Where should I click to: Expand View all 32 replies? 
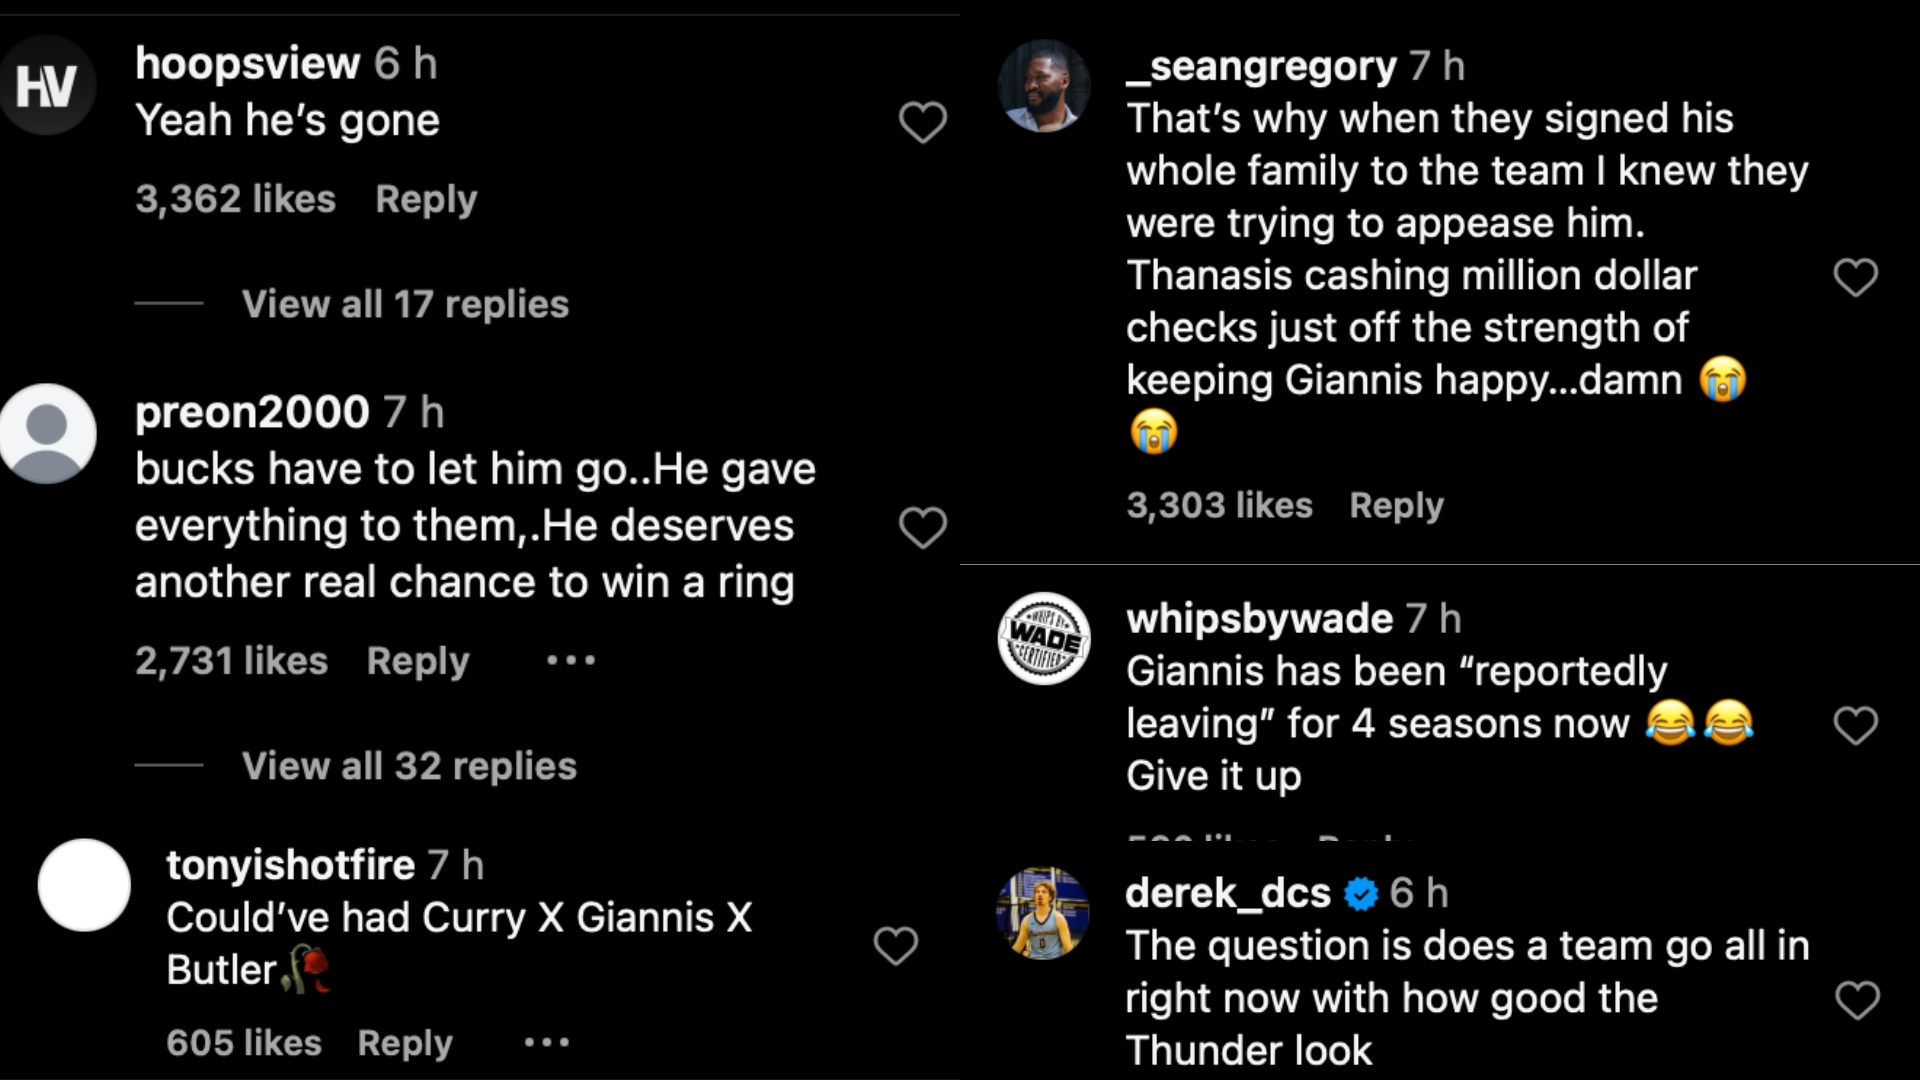[409, 766]
